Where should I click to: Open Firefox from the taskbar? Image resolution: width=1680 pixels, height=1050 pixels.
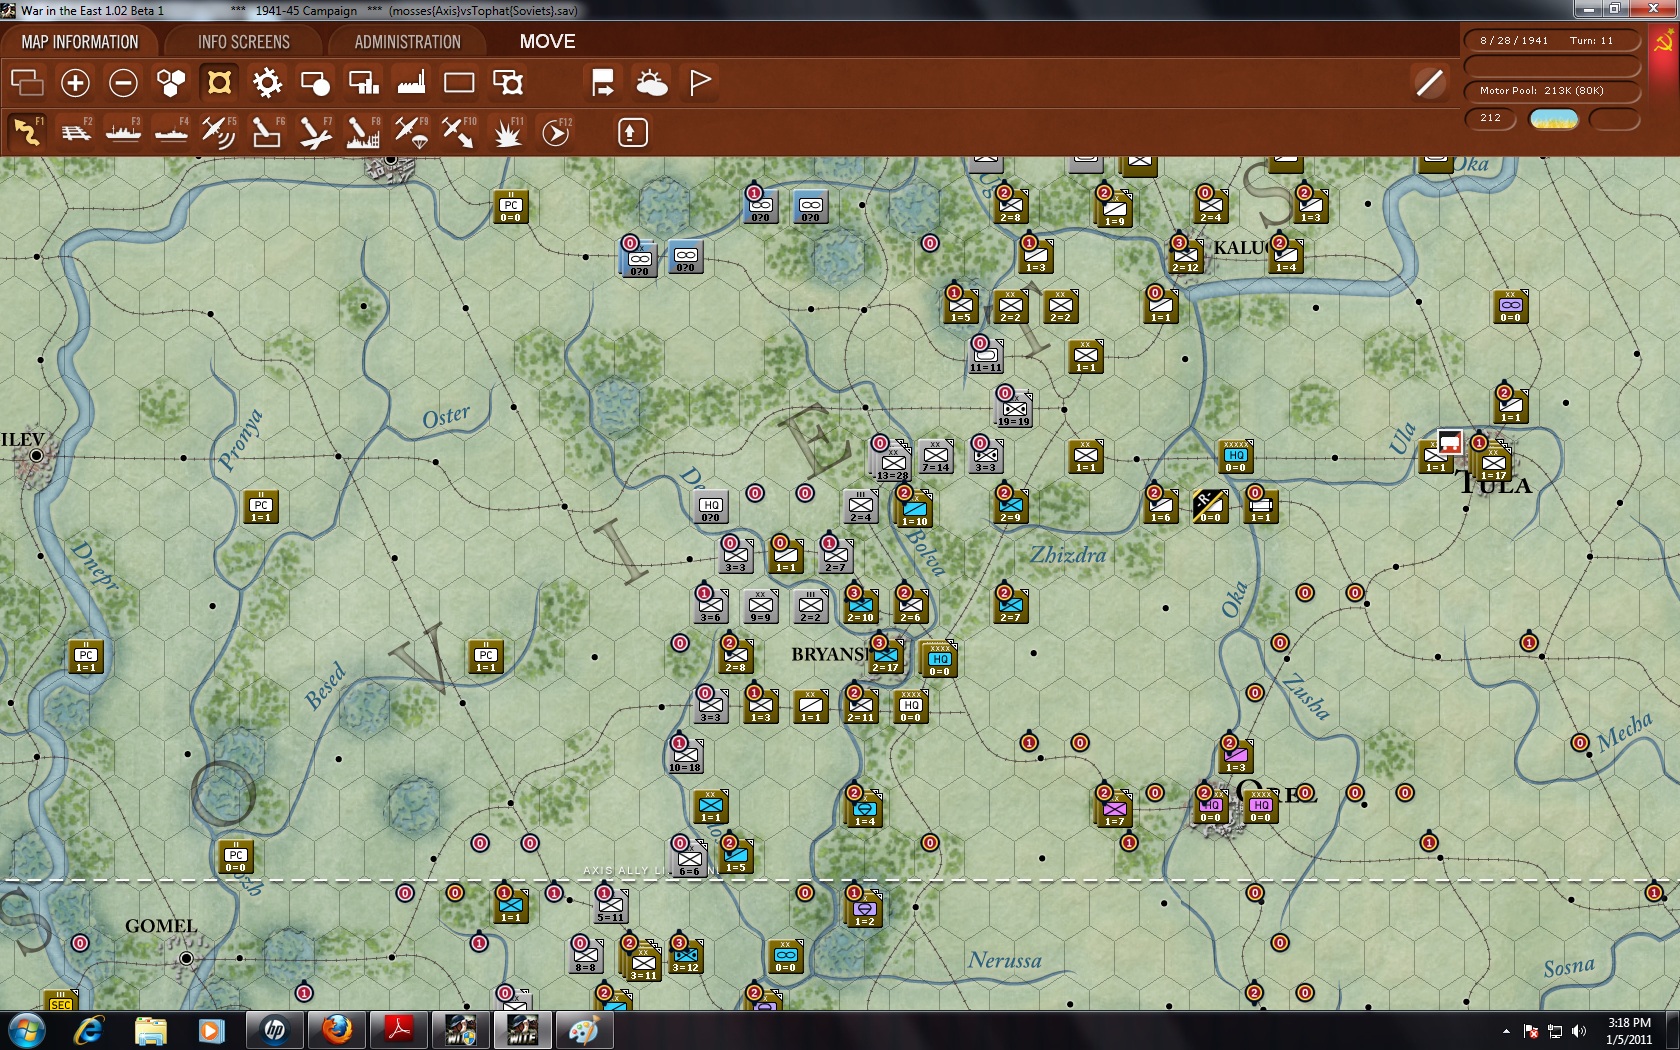point(337,1030)
